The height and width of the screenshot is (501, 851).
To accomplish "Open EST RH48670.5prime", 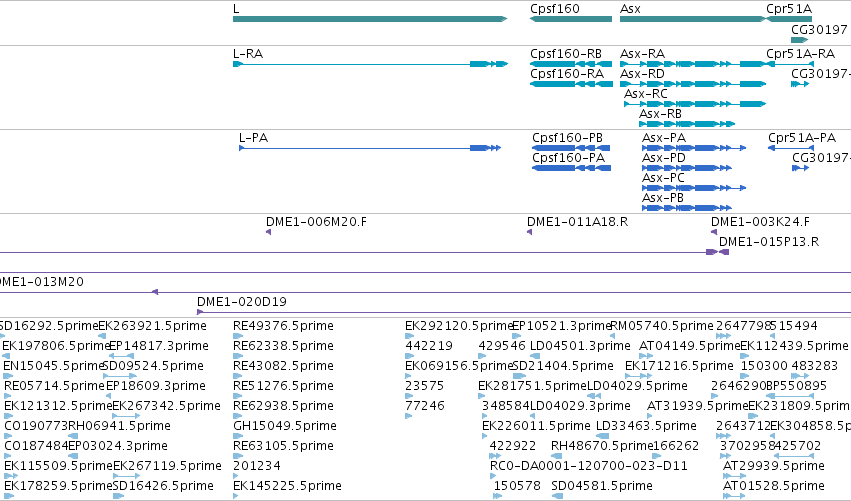I will (x=602, y=447).
